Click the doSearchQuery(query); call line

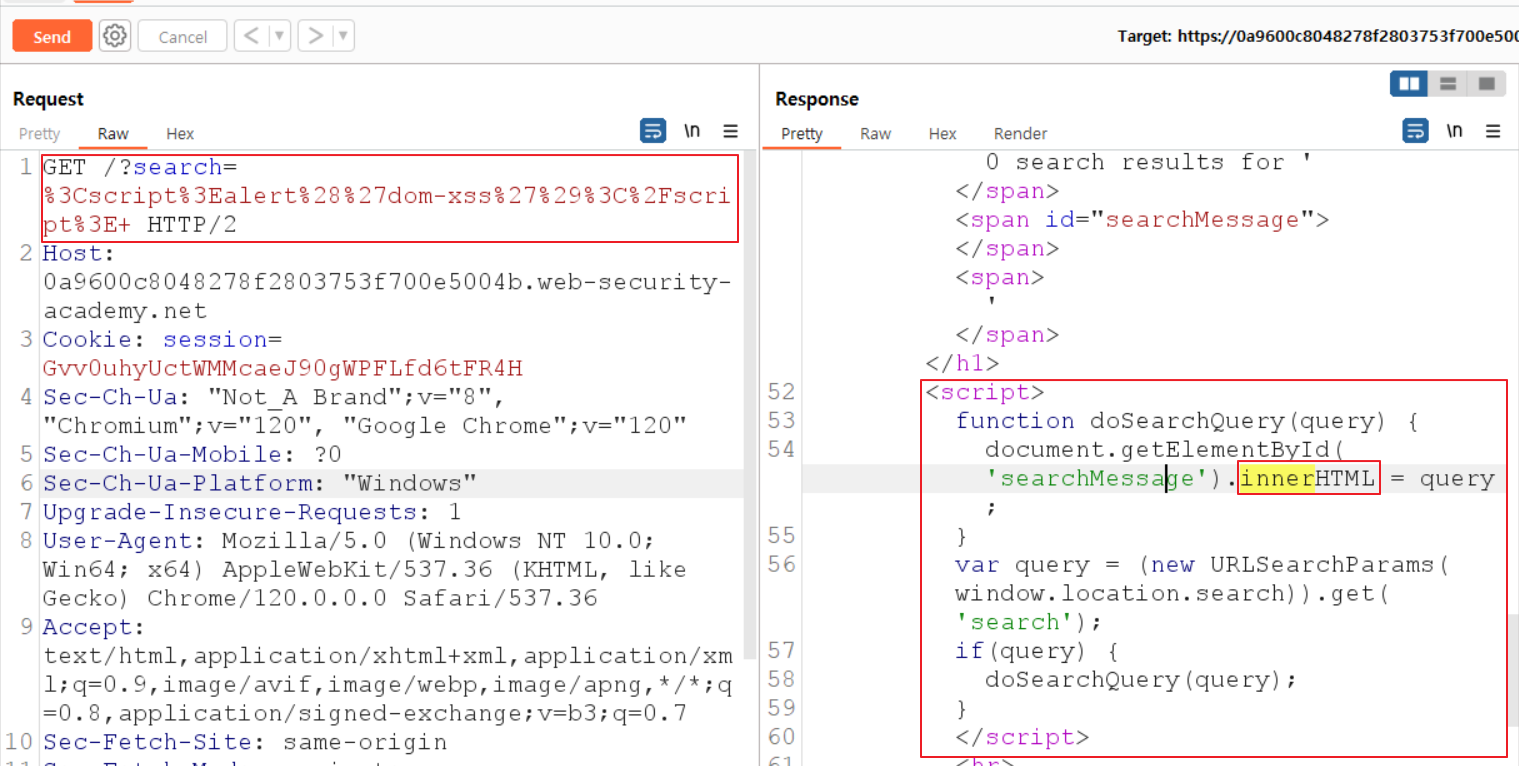(1140, 680)
